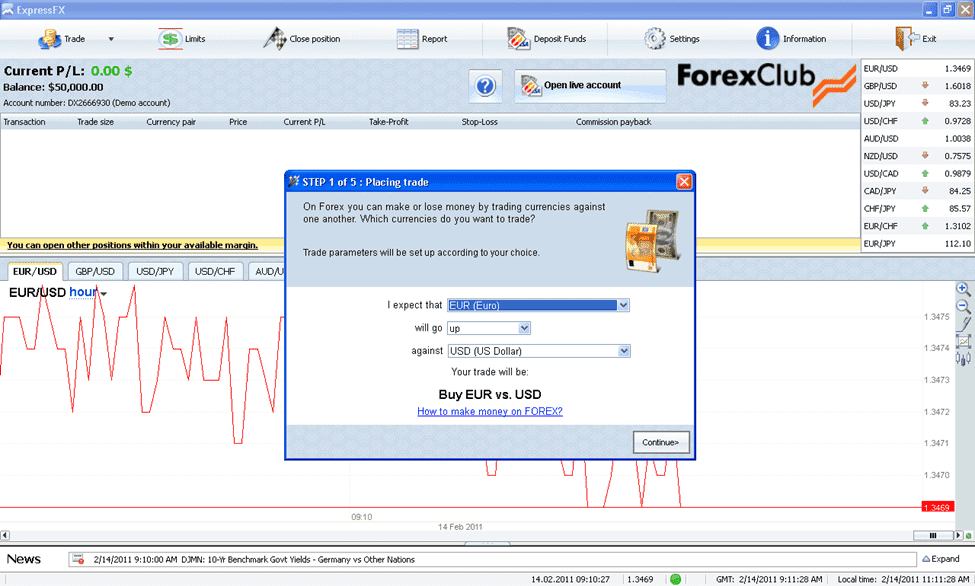Click the Currency pair column header
Viewport: 975px width, 586px height.
[x=171, y=122]
